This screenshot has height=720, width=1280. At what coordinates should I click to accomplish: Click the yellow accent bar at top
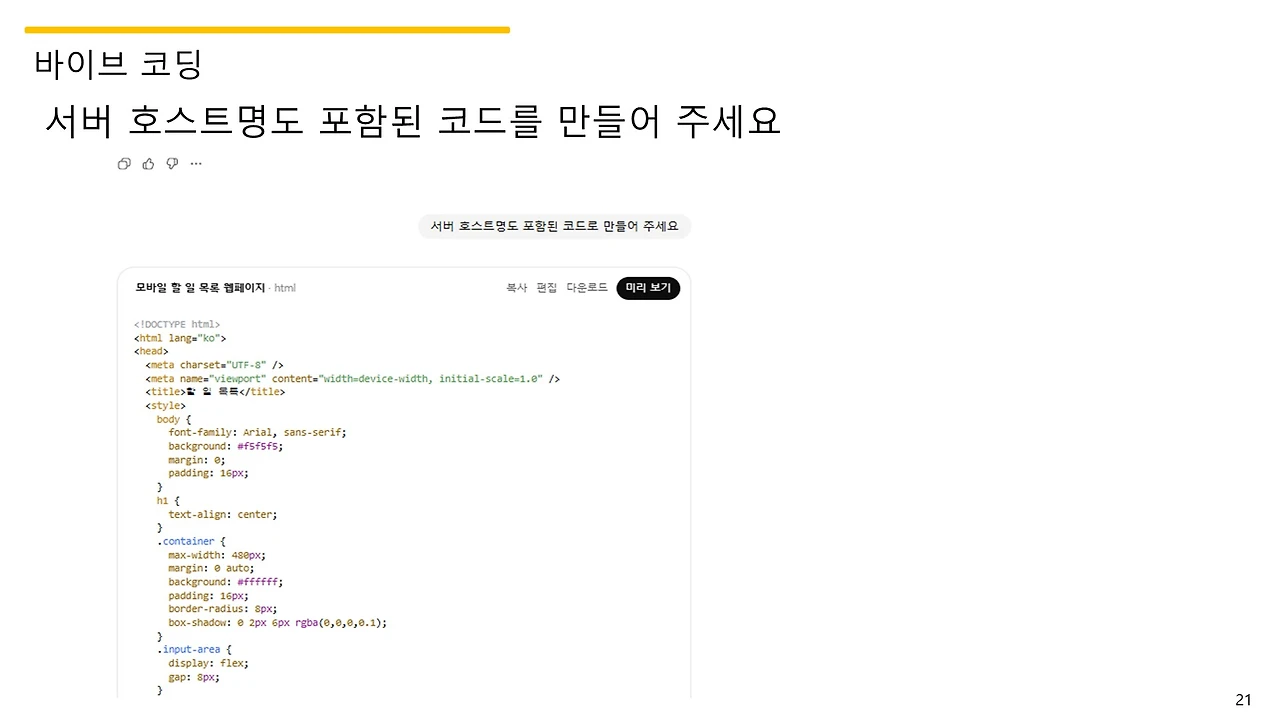(267, 29)
